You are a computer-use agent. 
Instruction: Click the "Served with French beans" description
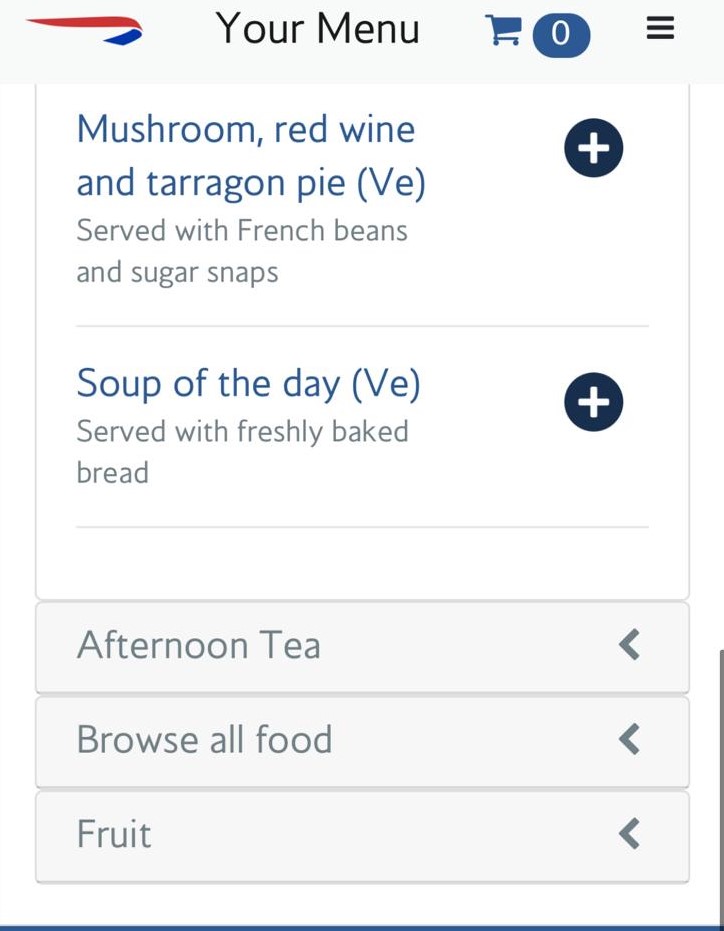[x=242, y=251]
